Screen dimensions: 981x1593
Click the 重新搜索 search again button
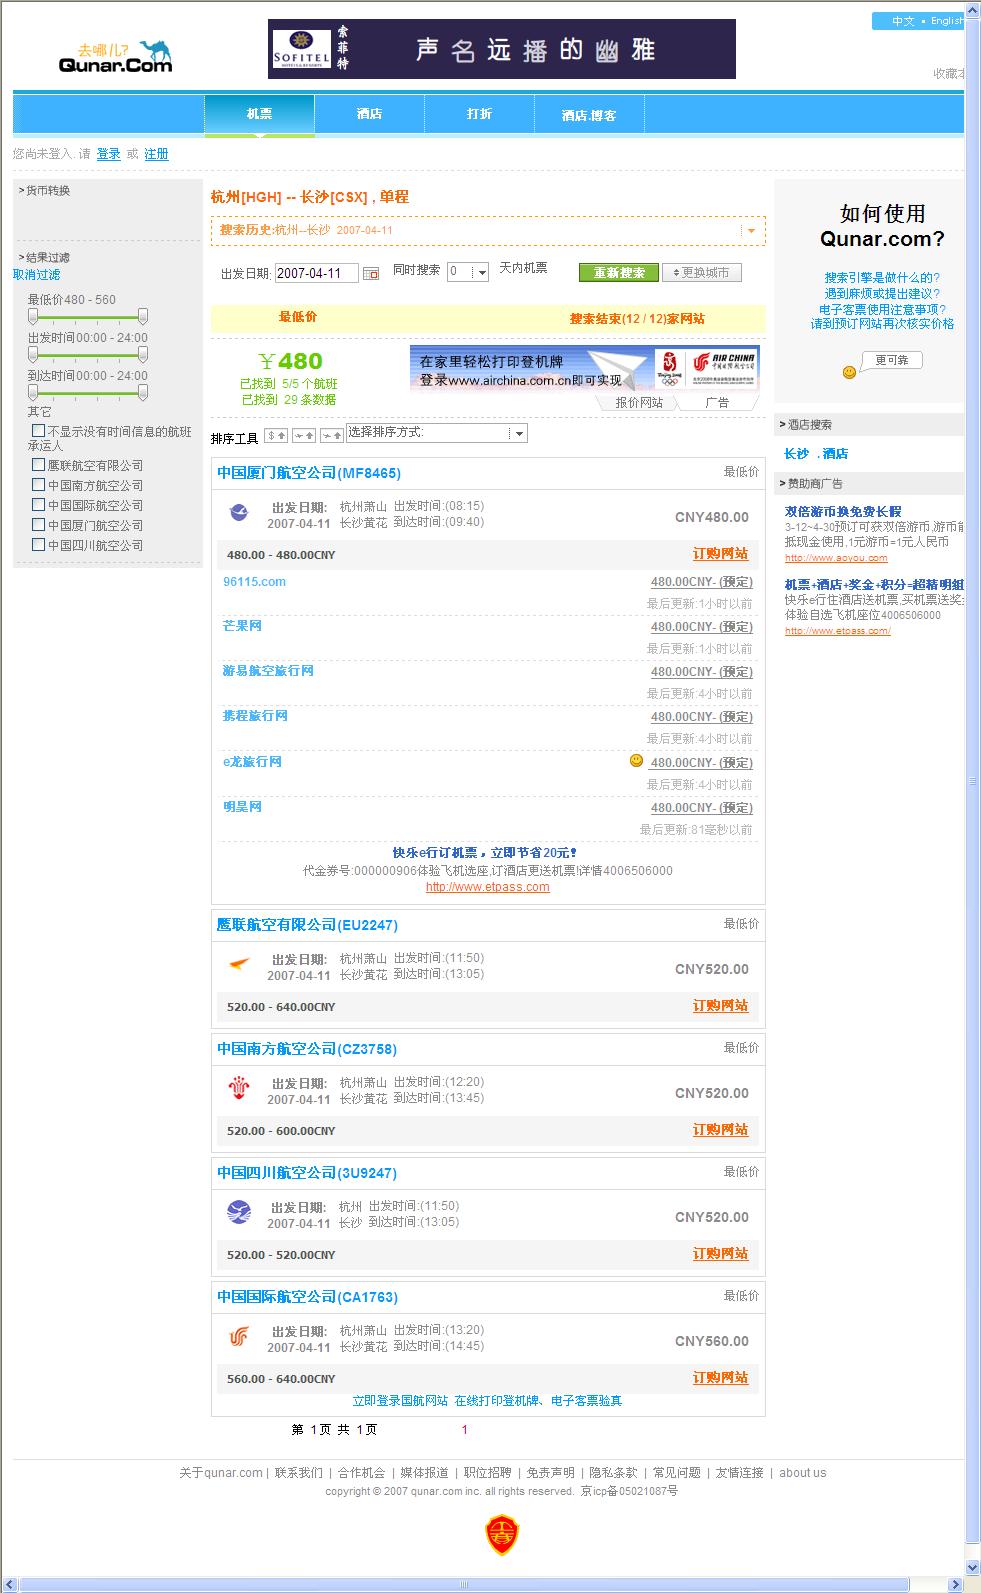point(619,273)
